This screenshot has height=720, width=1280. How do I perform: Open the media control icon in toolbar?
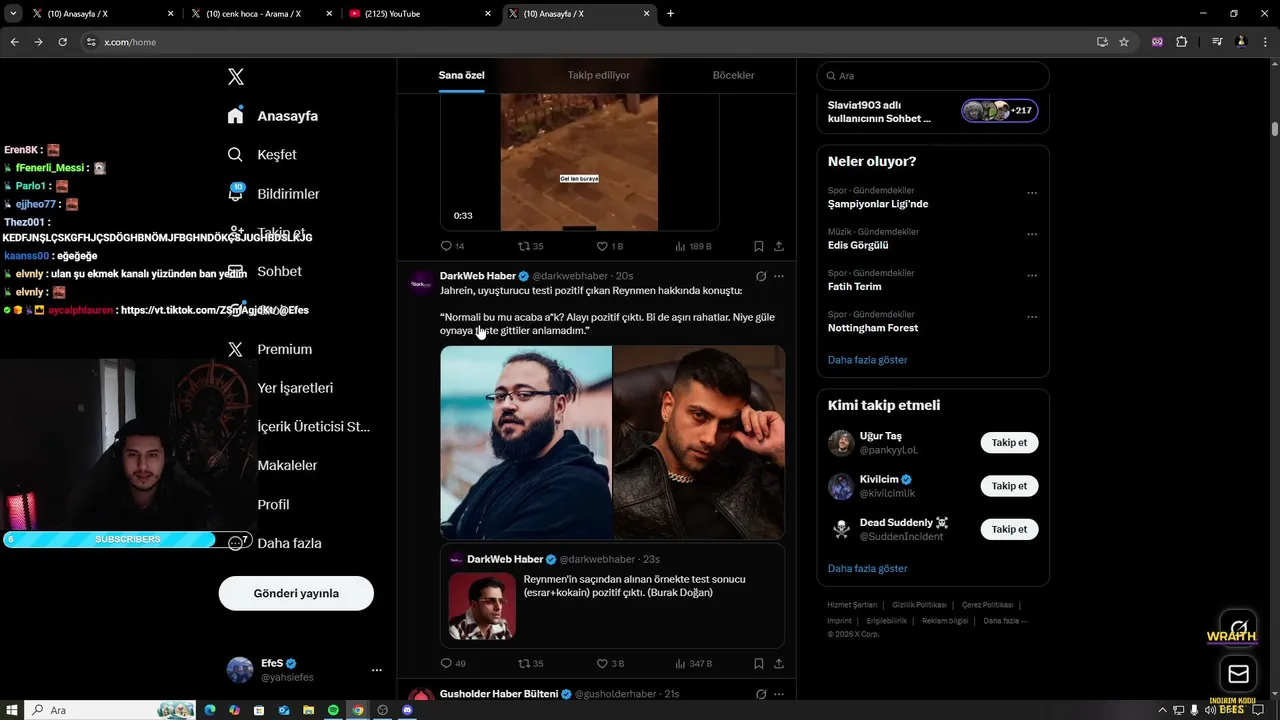tap(1217, 42)
